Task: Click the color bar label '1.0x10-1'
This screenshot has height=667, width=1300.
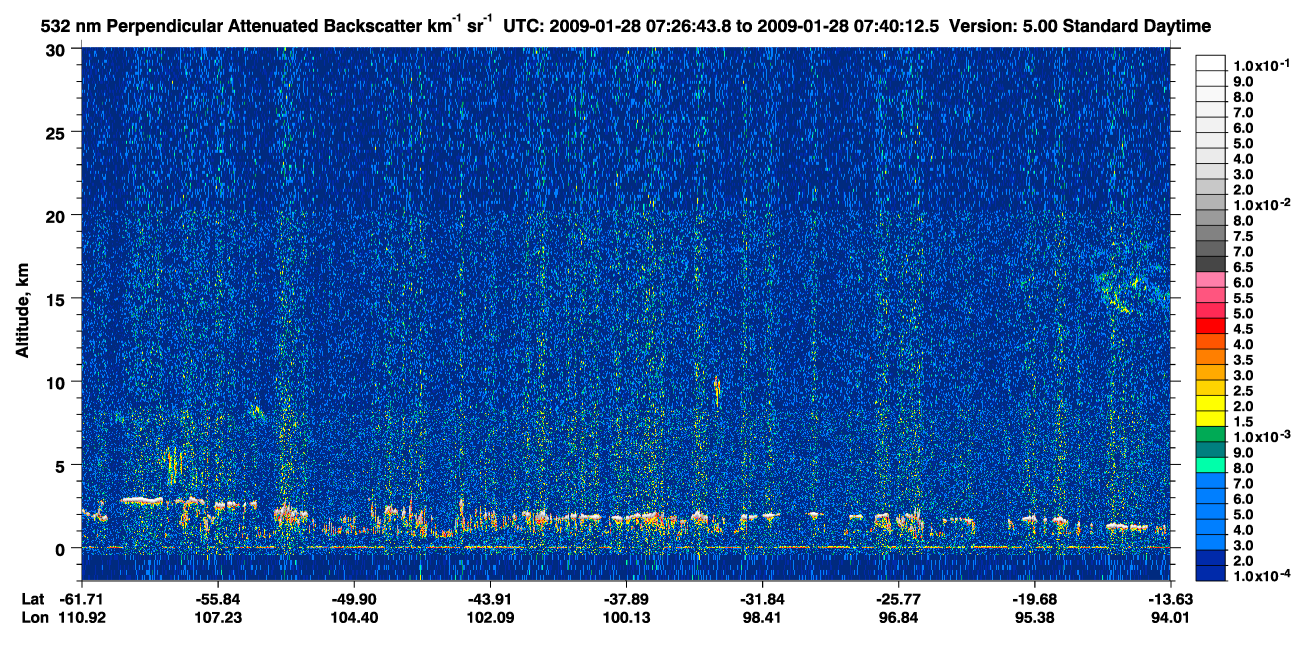Action: click(x=1261, y=65)
